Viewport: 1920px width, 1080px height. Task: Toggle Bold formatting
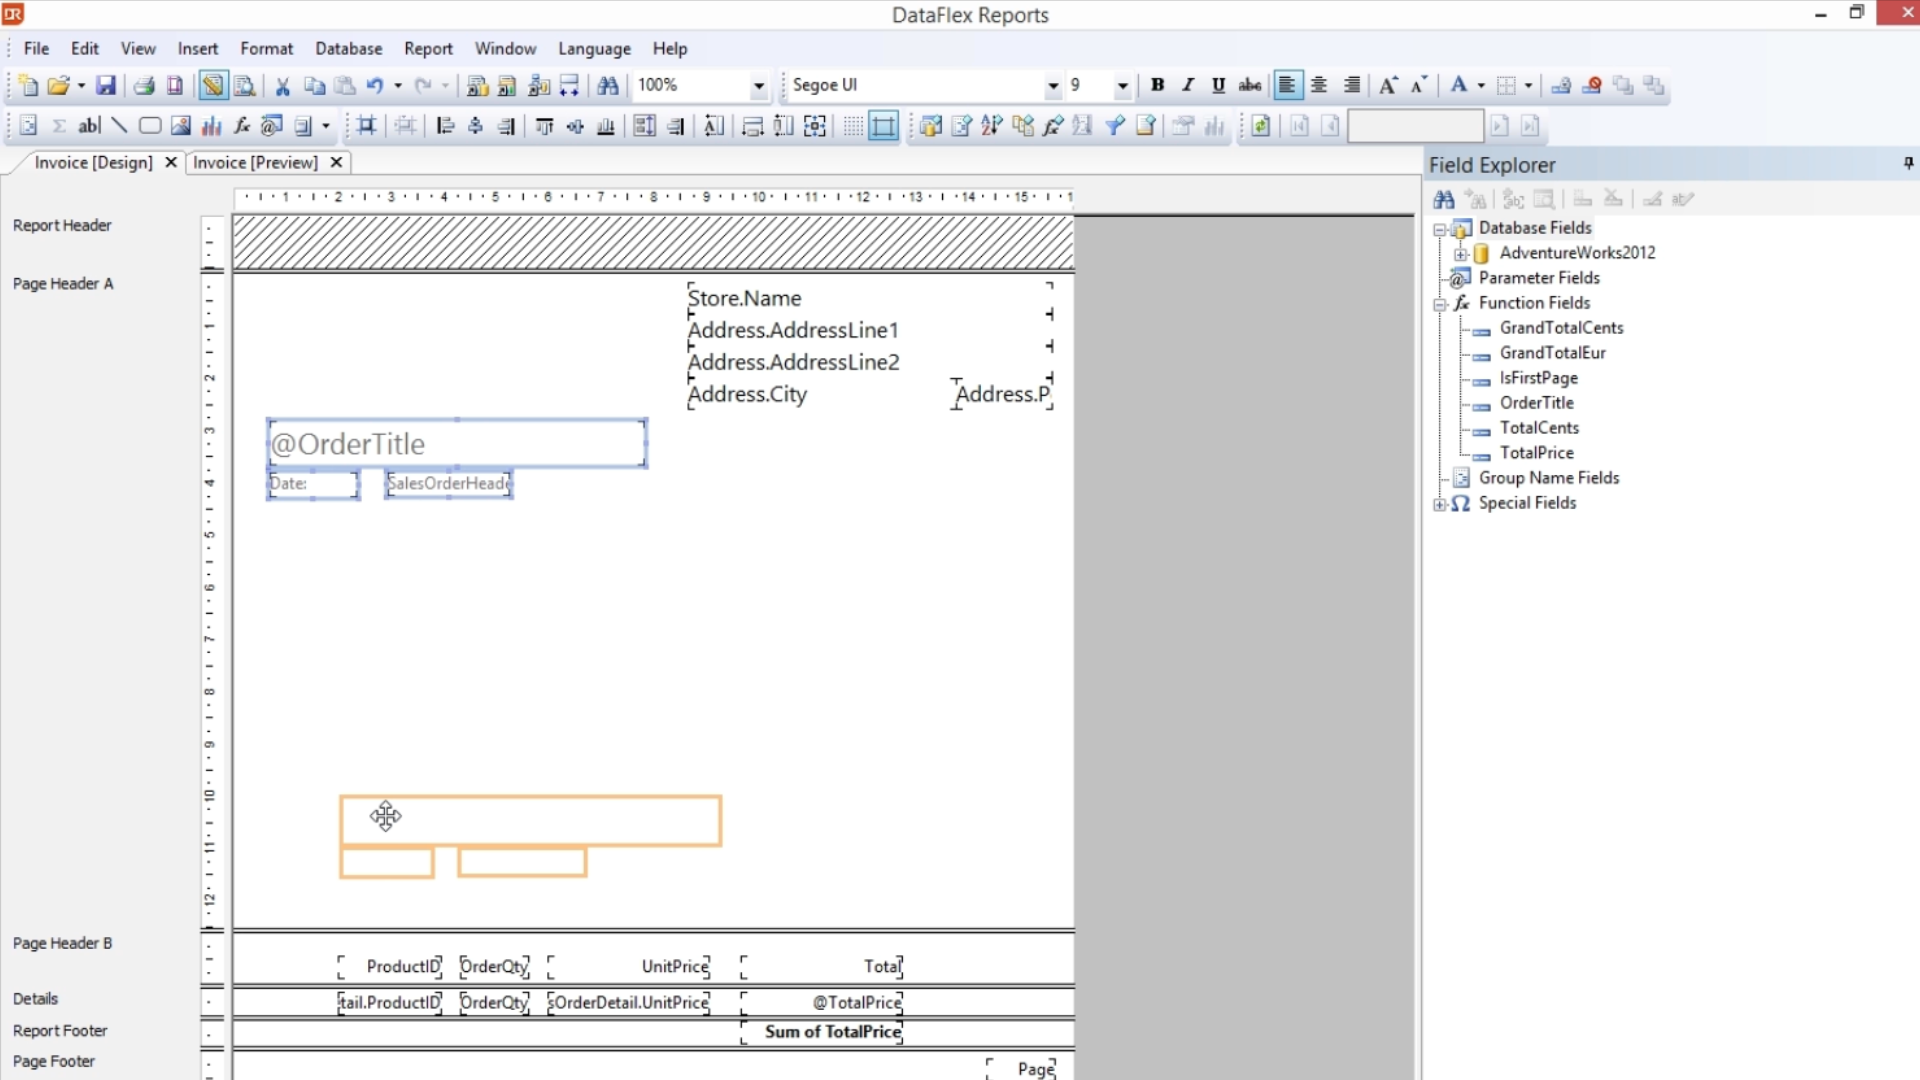1157,86
